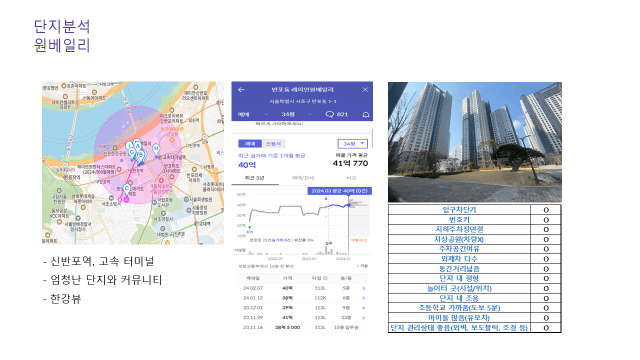Open the arrow for the 23.11.29 transaction

pyautogui.click(x=363, y=318)
